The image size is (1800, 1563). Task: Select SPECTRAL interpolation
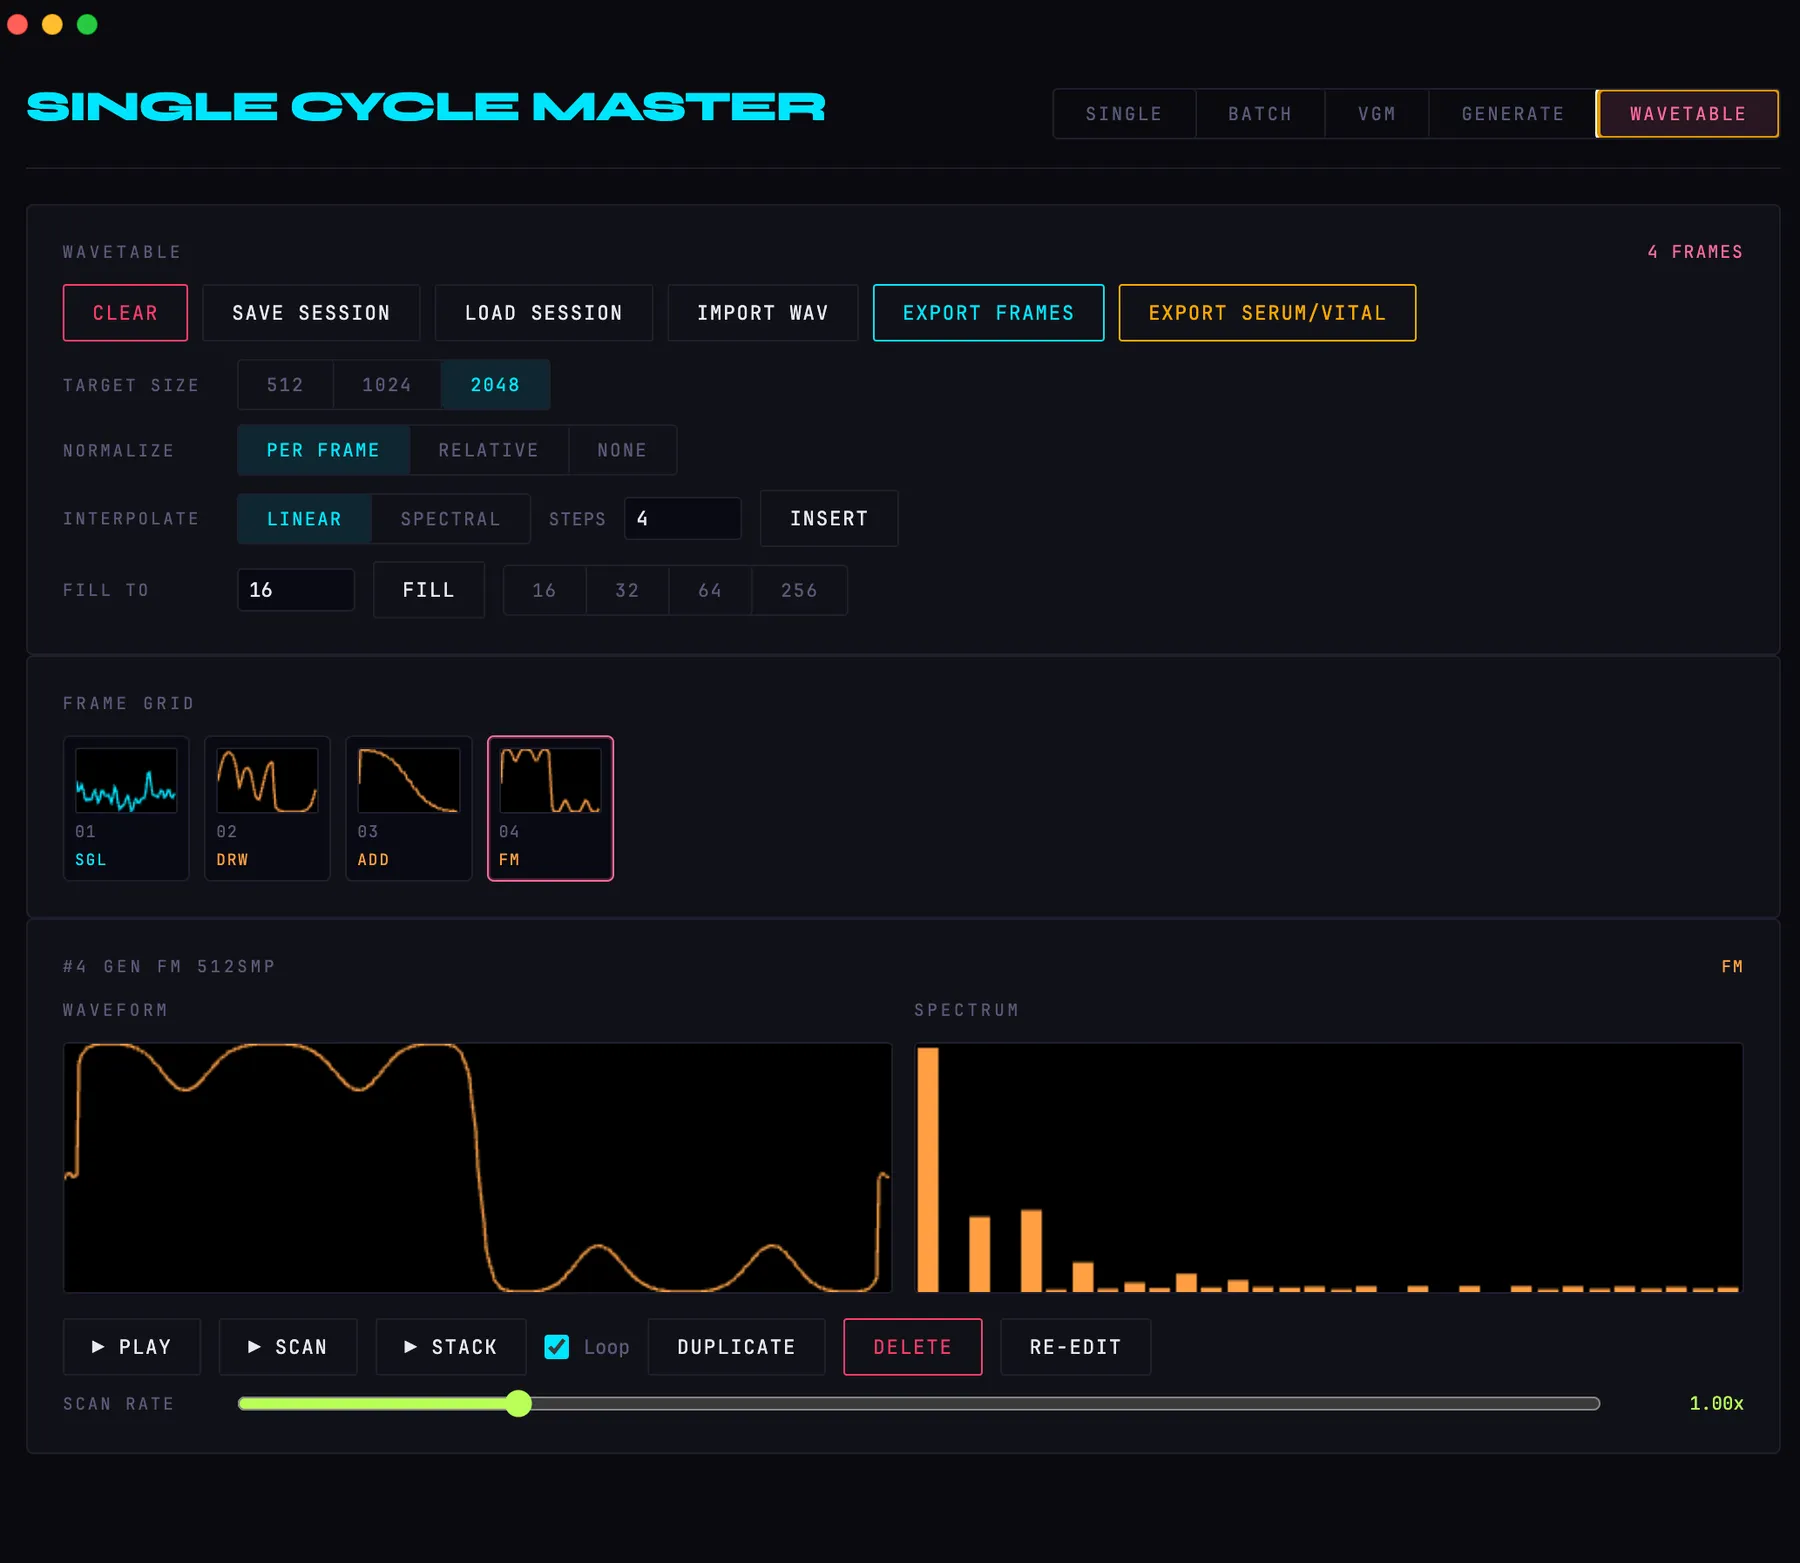[450, 519]
